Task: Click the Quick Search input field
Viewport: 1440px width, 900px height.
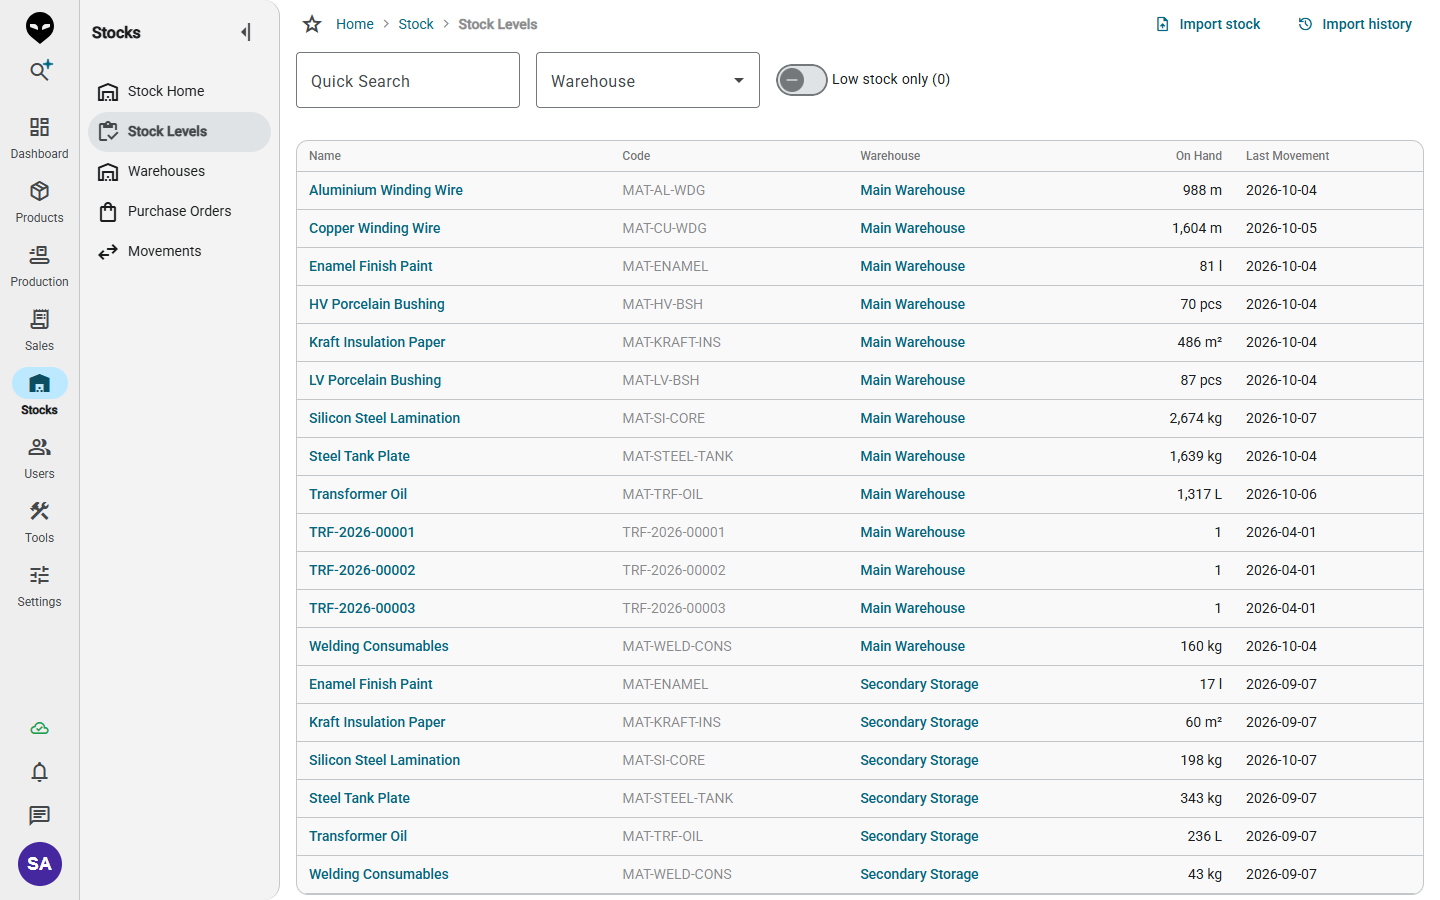Action: pos(408,80)
